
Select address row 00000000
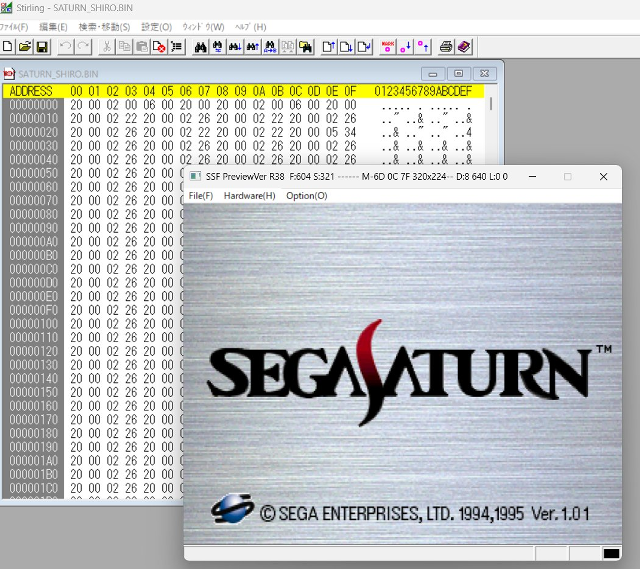(x=33, y=105)
